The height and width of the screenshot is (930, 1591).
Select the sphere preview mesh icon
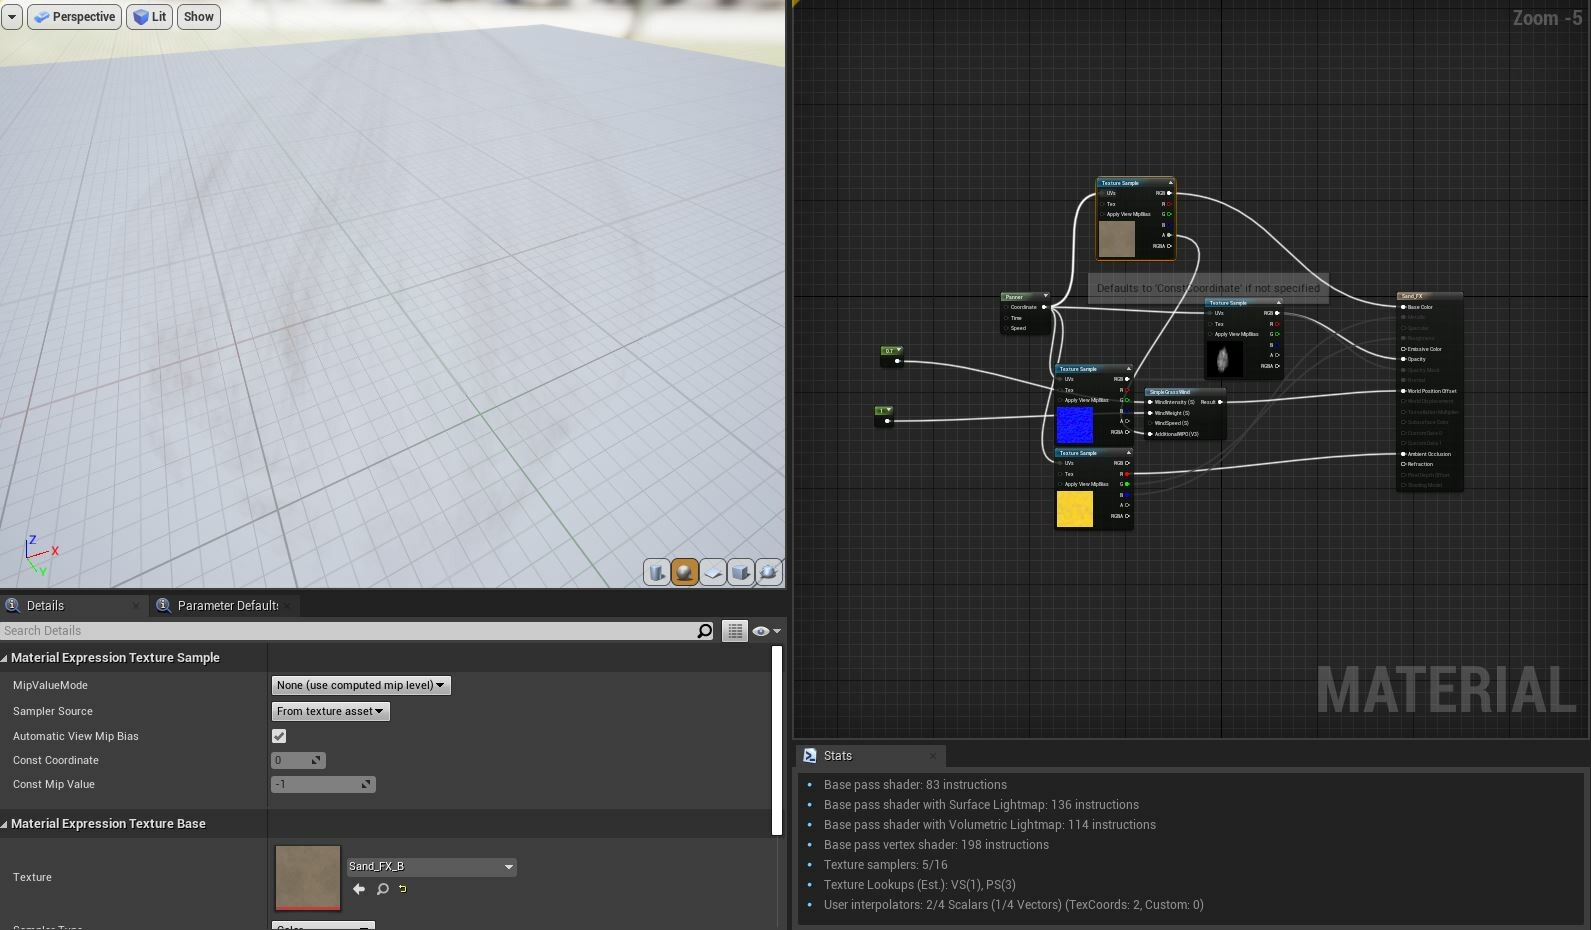tap(685, 572)
